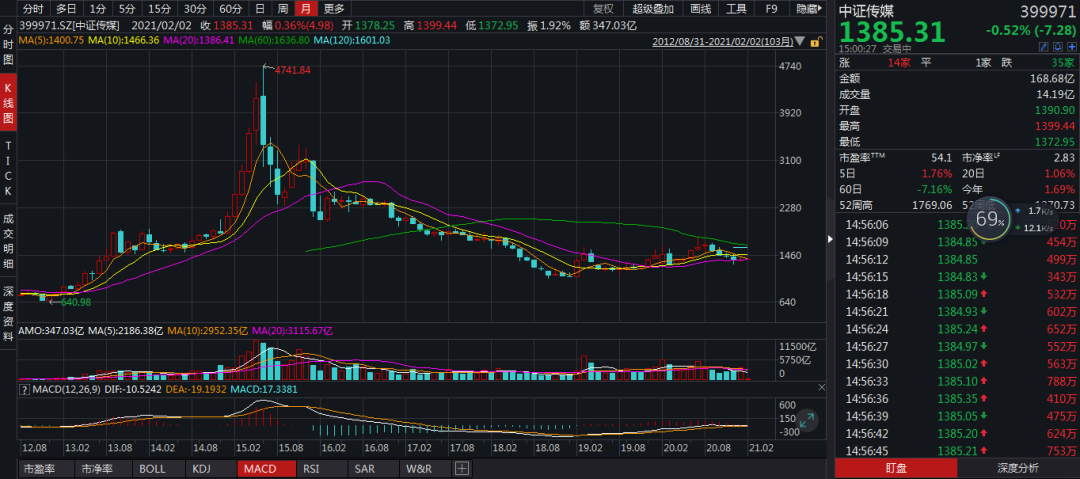Toggle the 超级叠加 overlay option
Screen dimensions: 1080x479
click(x=653, y=8)
